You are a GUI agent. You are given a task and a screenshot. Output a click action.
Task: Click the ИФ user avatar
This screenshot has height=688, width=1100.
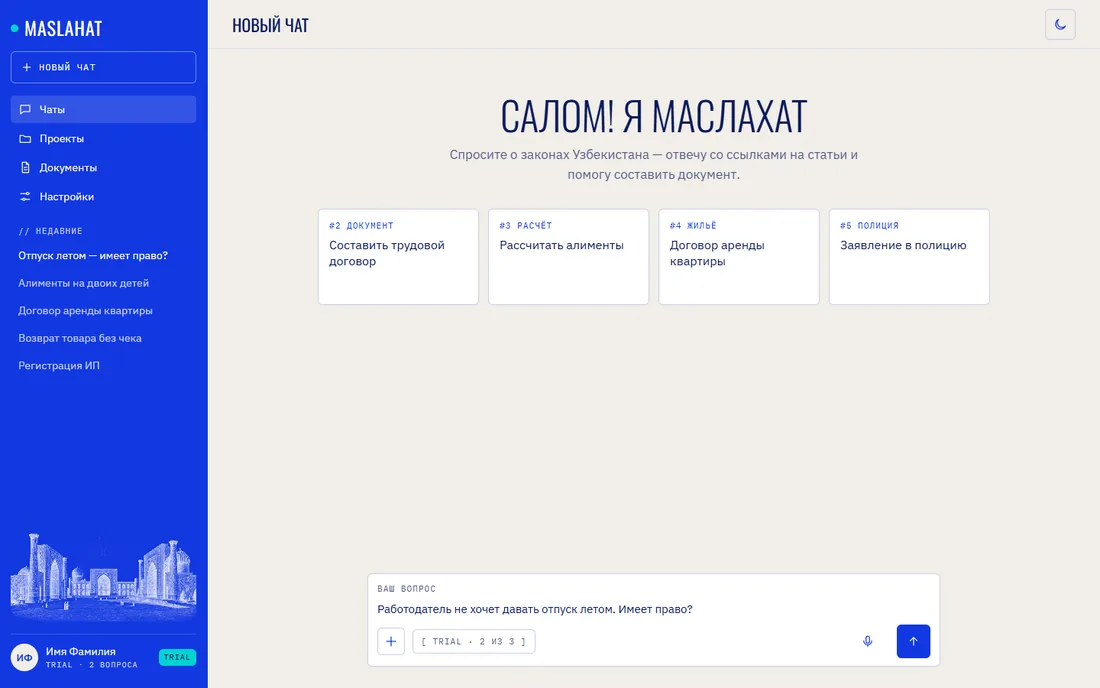click(x=25, y=657)
